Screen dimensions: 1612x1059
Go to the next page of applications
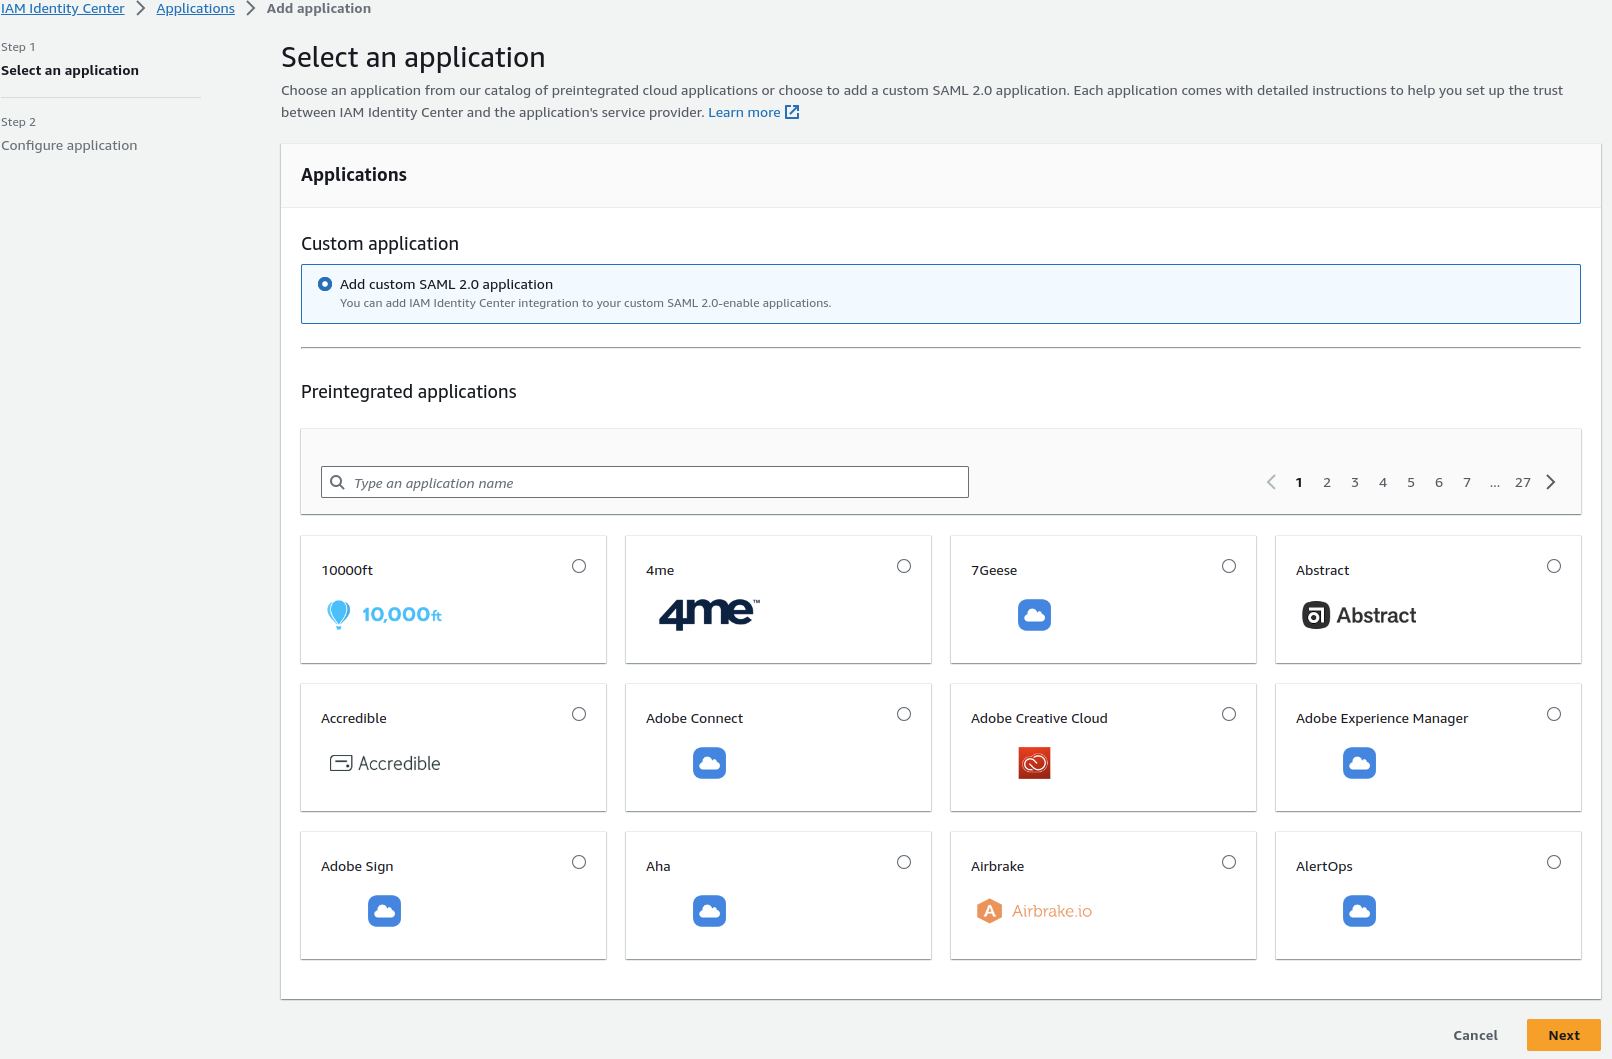coord(1551,482)
